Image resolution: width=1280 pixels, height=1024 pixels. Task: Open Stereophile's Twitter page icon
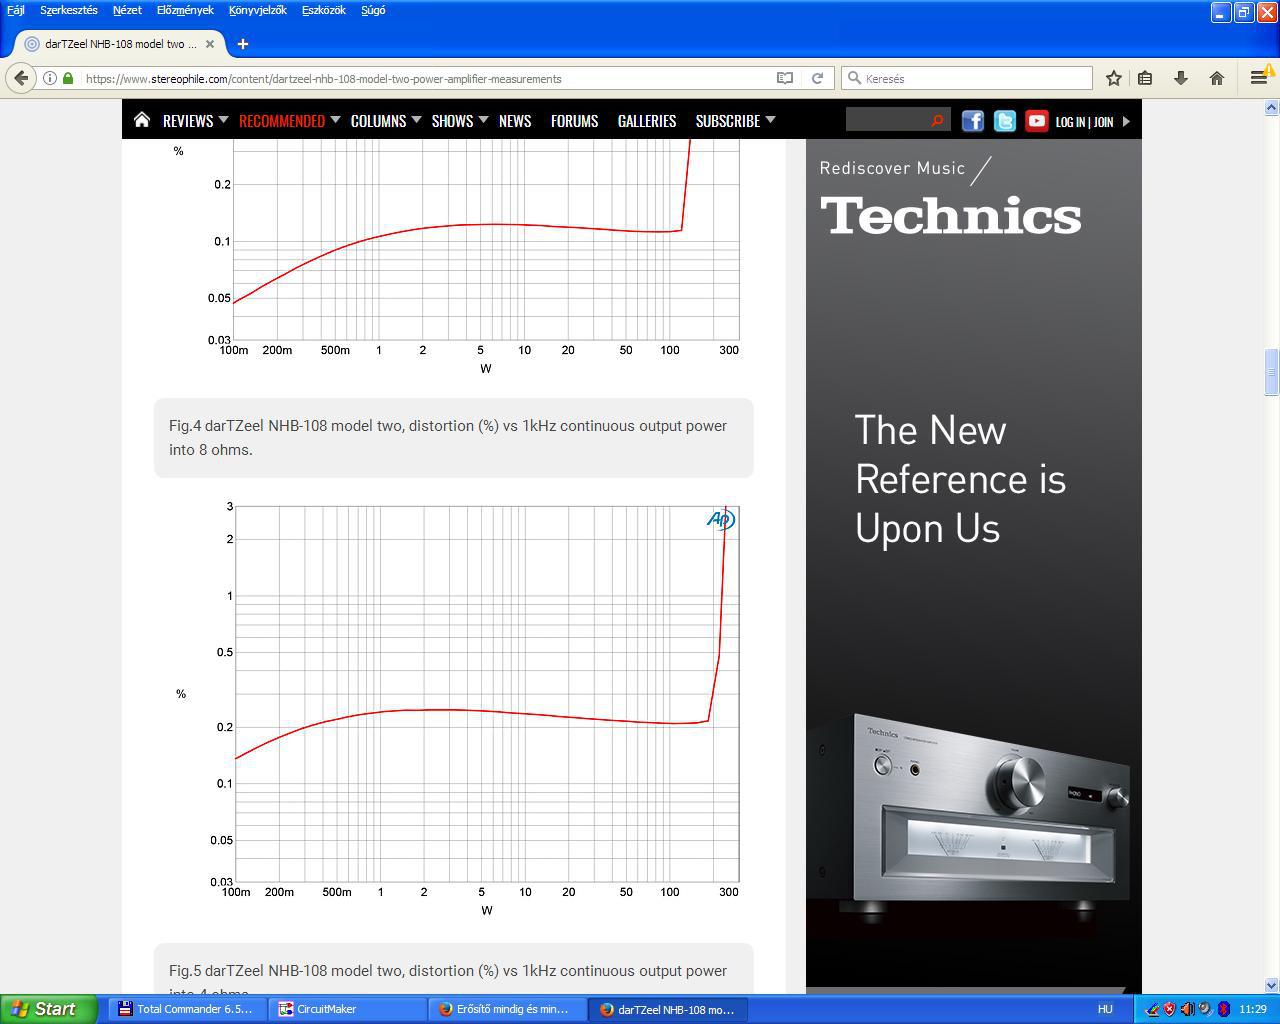click(x=1005, y=121)
